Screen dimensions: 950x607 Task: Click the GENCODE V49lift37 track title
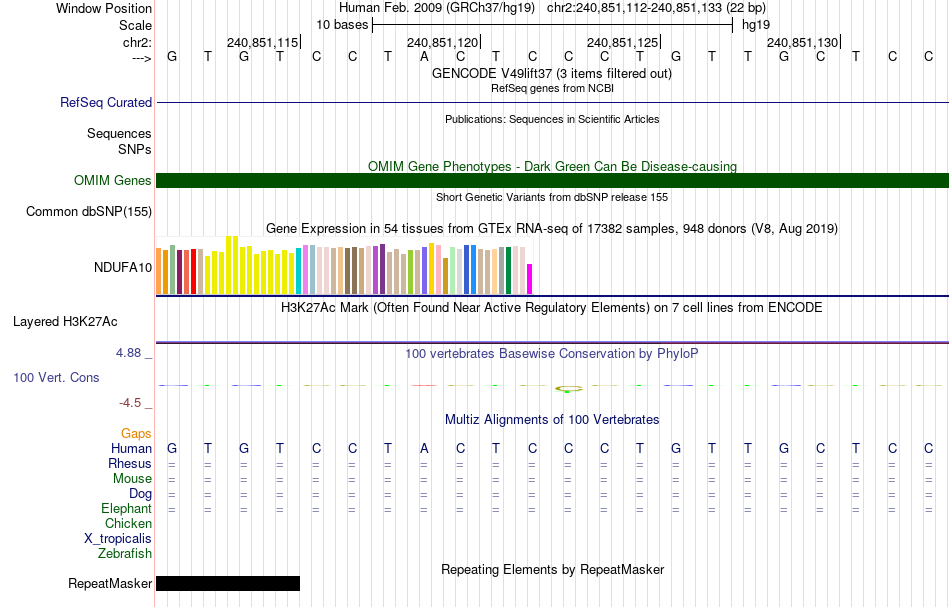point(551,73)
